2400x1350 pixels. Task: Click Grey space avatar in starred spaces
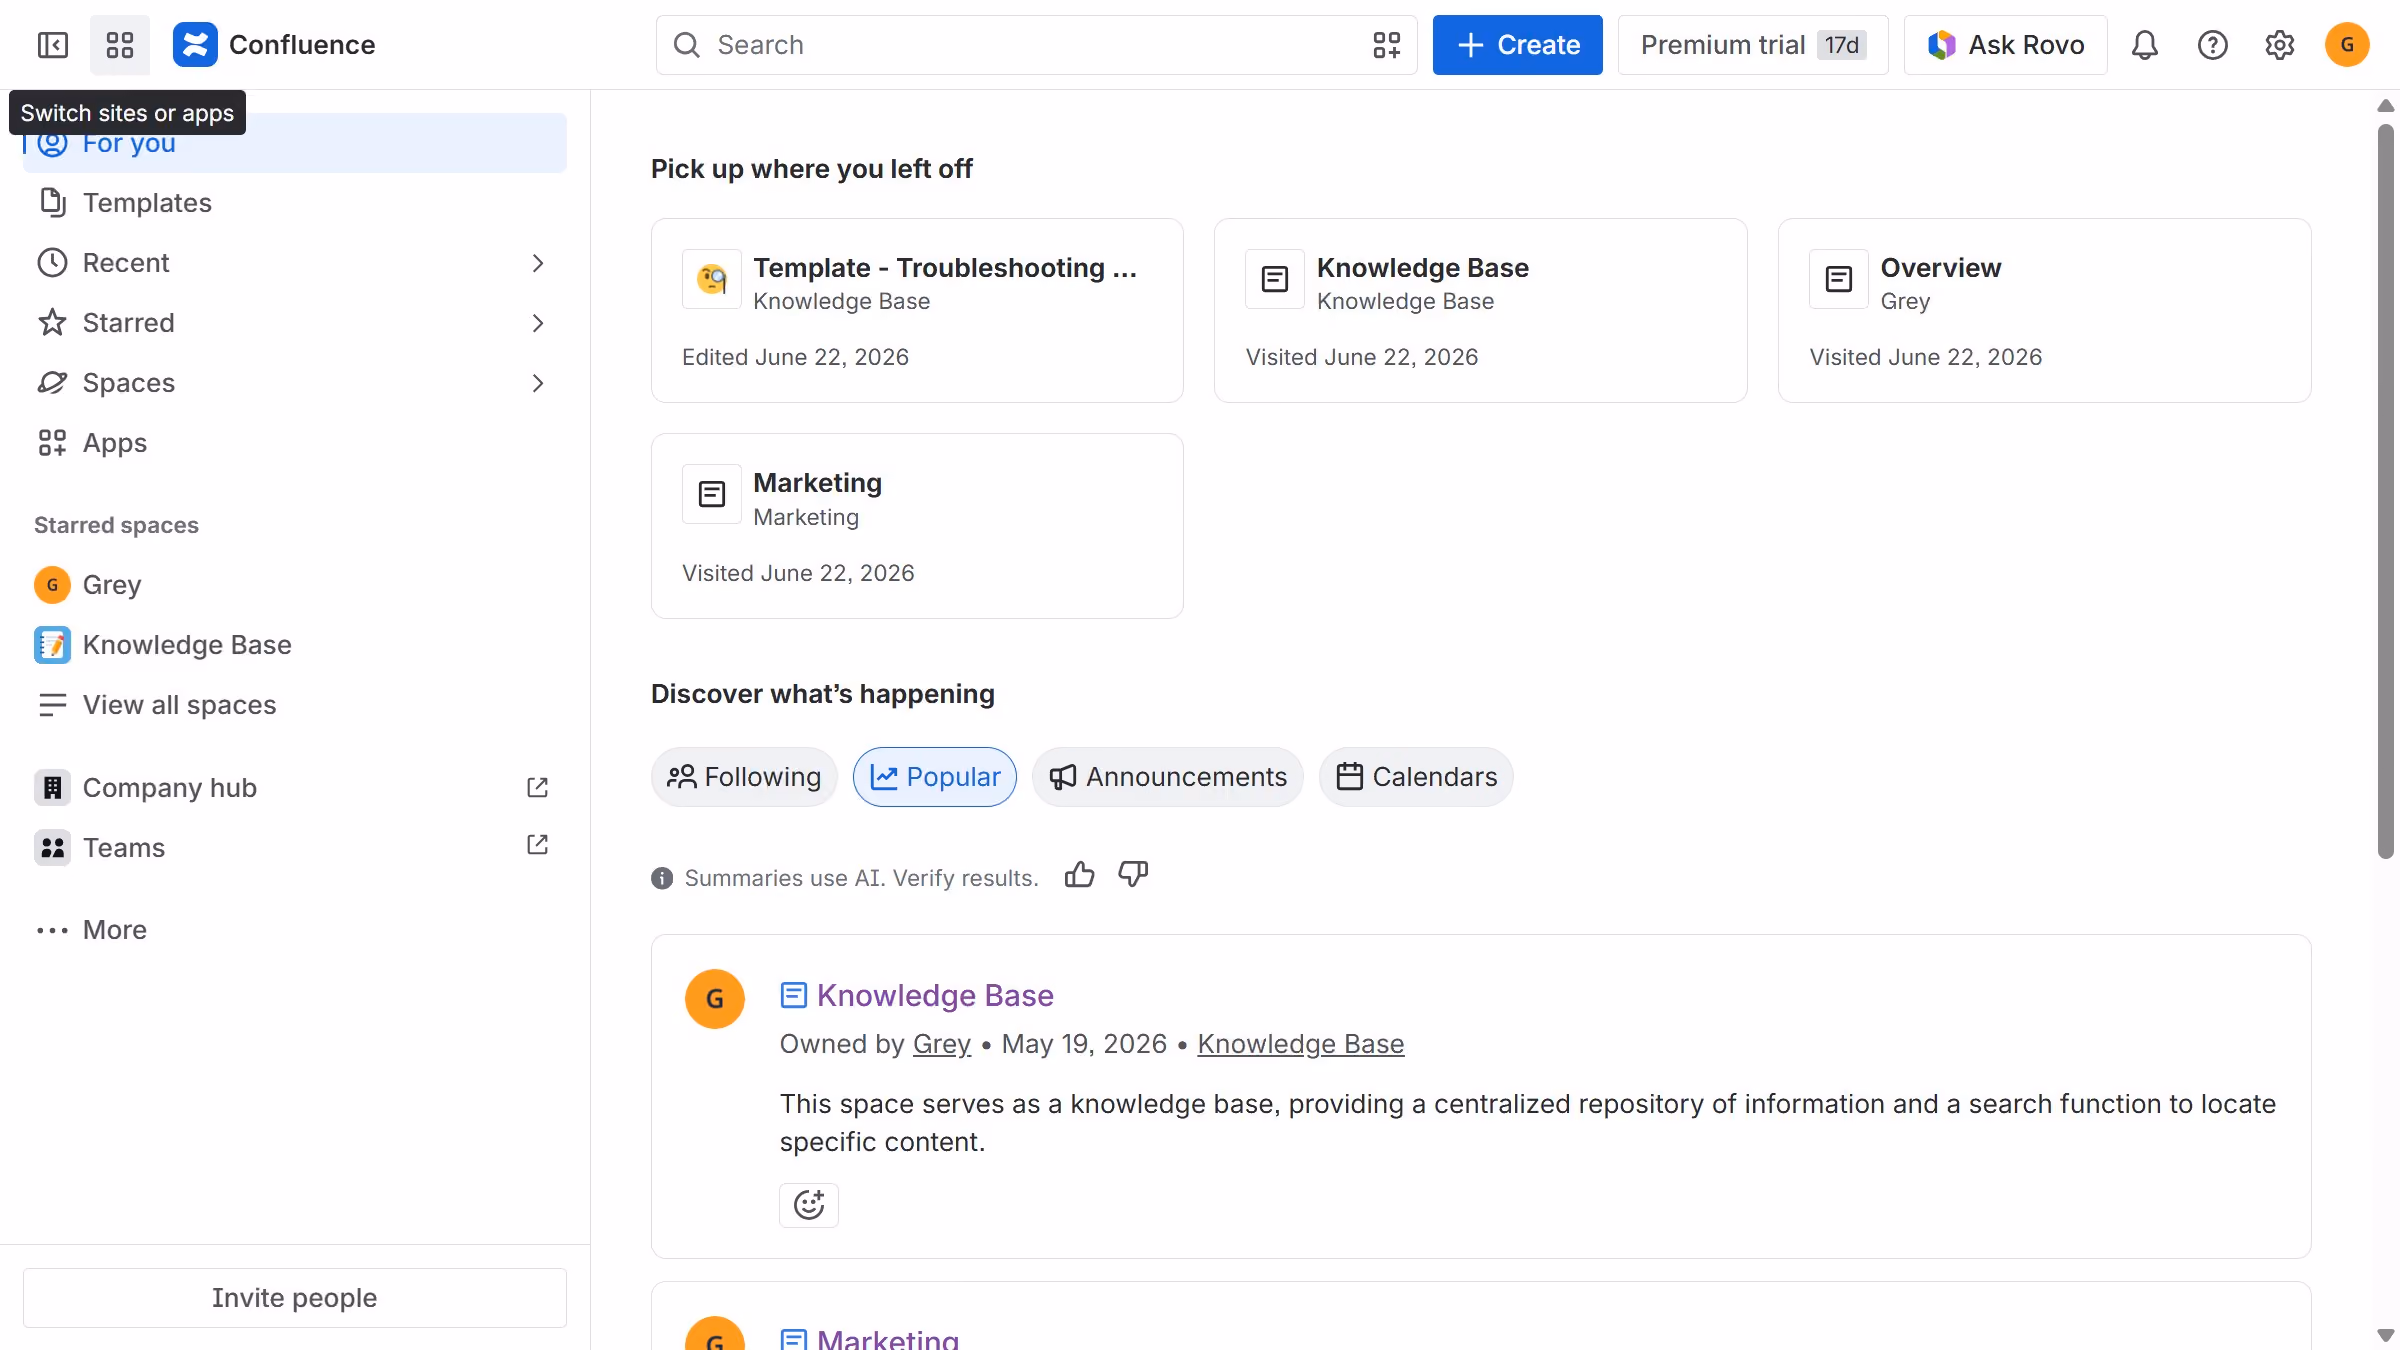(x=52, y=585)
